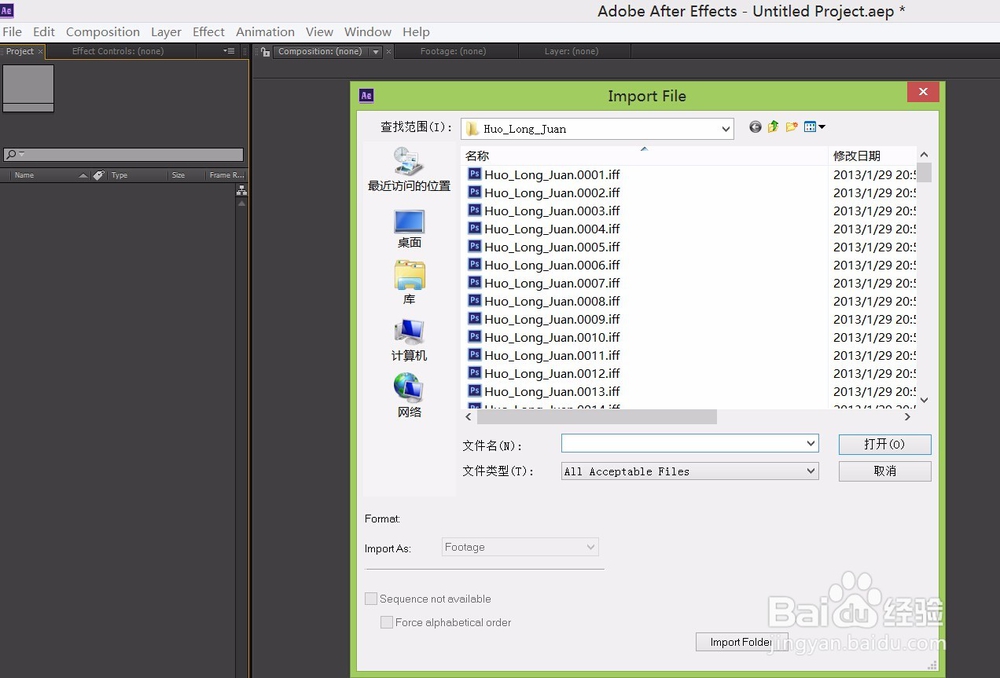Click the Project panel preview thumbnail
This screenshot has width=1000, height=678.
(28, 88)
